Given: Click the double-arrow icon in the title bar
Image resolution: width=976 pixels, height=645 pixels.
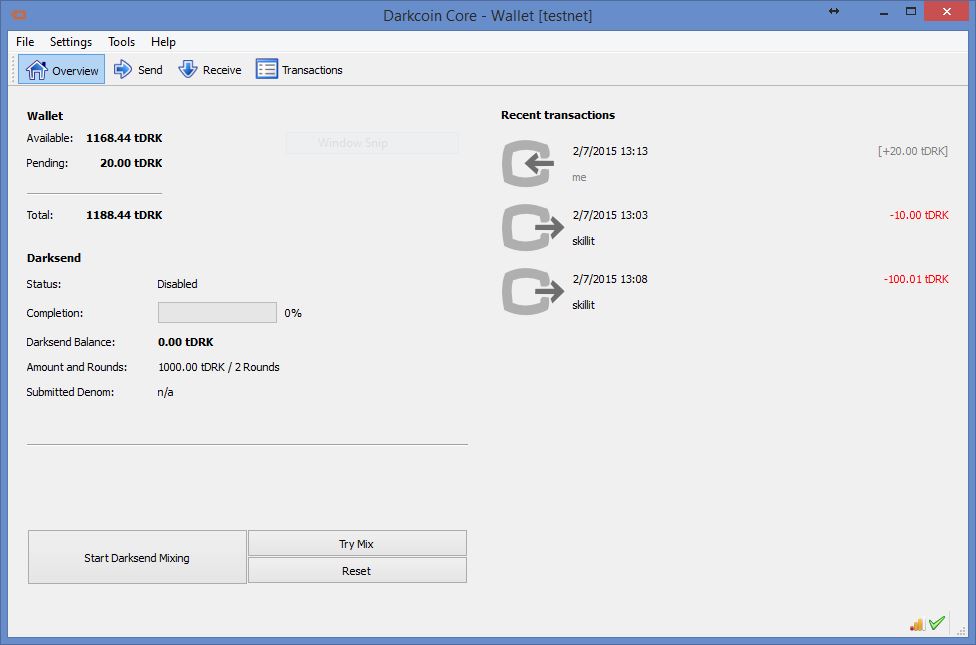Looking at the screenshot, I should coord(834,11).
